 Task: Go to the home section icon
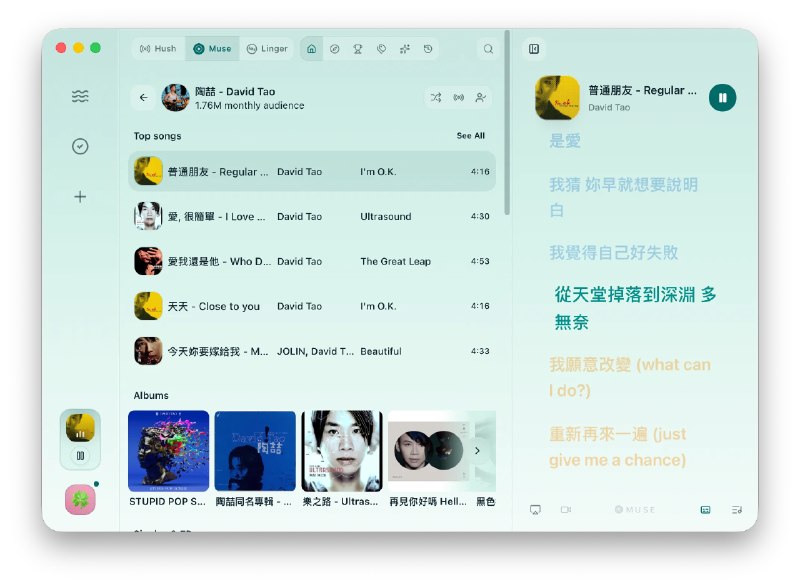pos(311,49)
